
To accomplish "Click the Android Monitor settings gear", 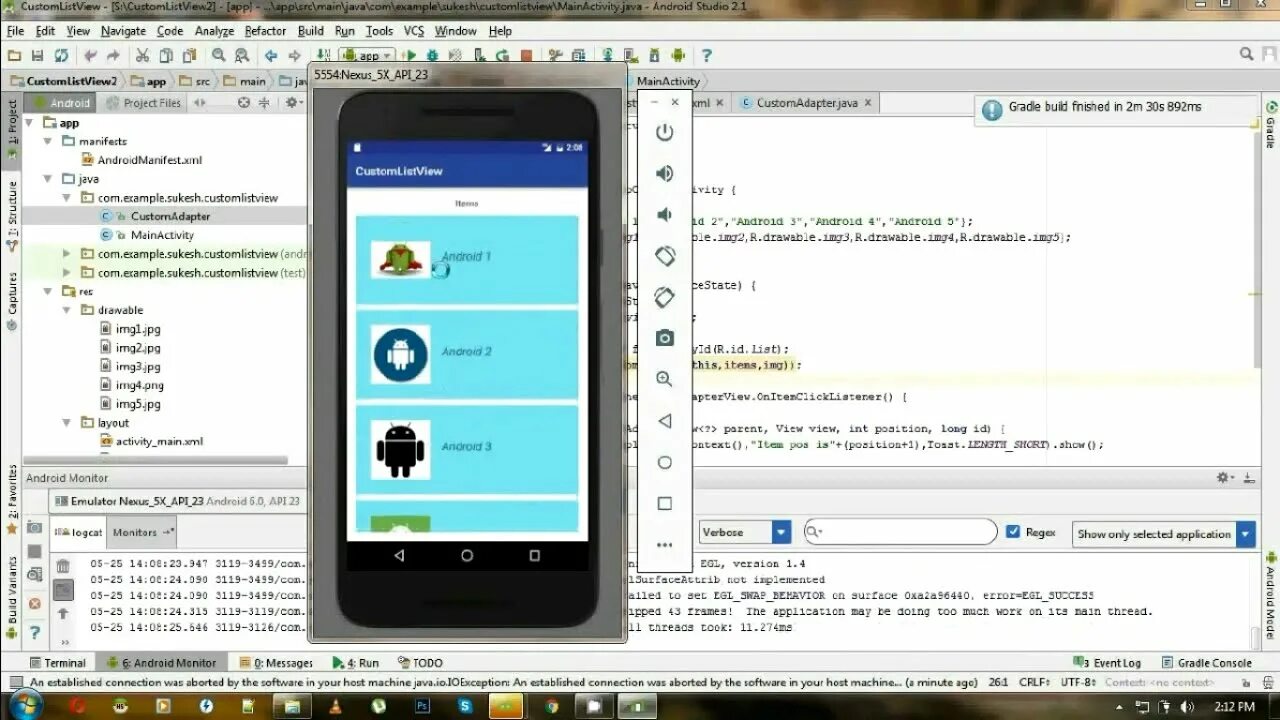I will [x=1224, y=478].
